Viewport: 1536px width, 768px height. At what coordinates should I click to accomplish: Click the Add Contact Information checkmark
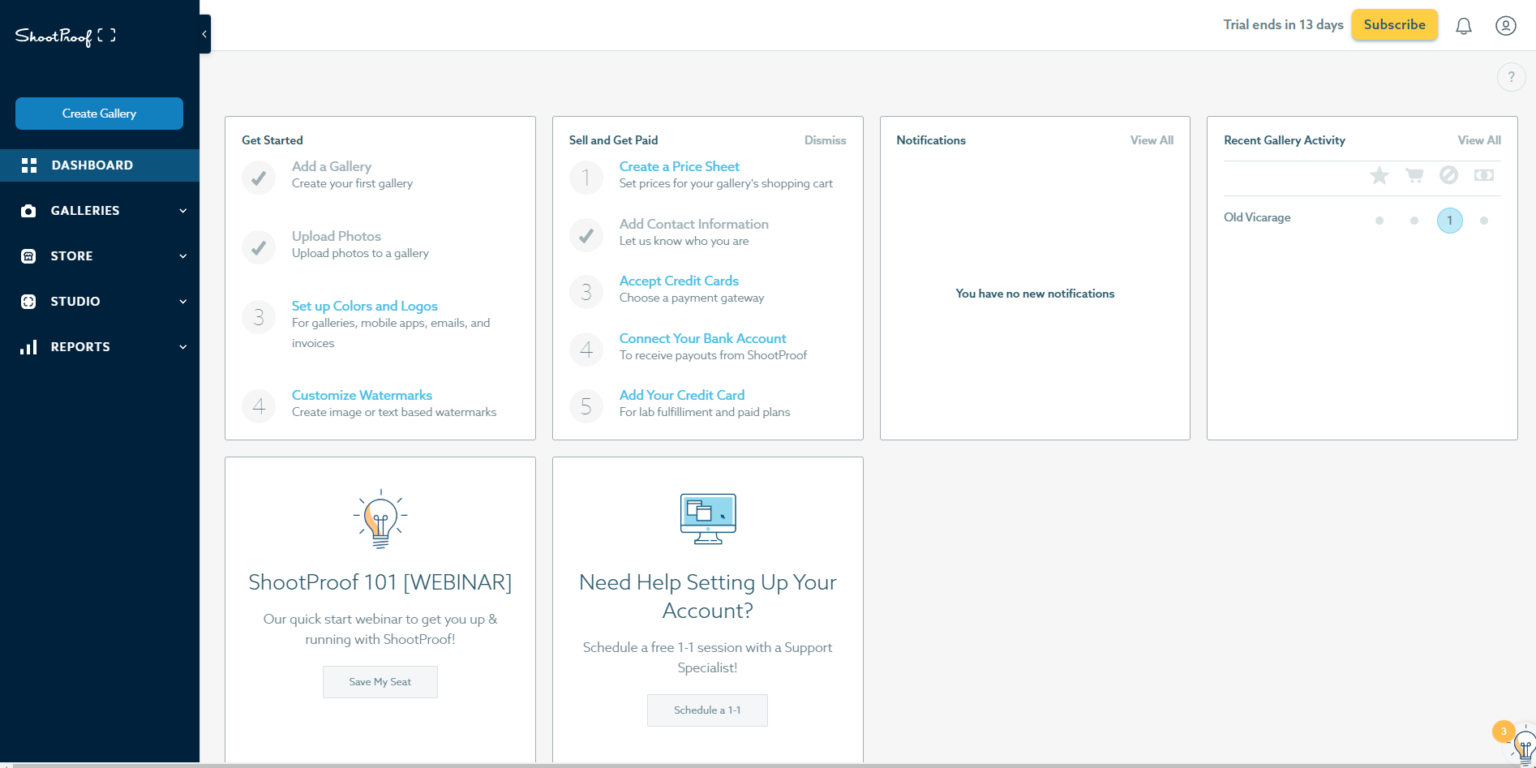click(586, 235)
